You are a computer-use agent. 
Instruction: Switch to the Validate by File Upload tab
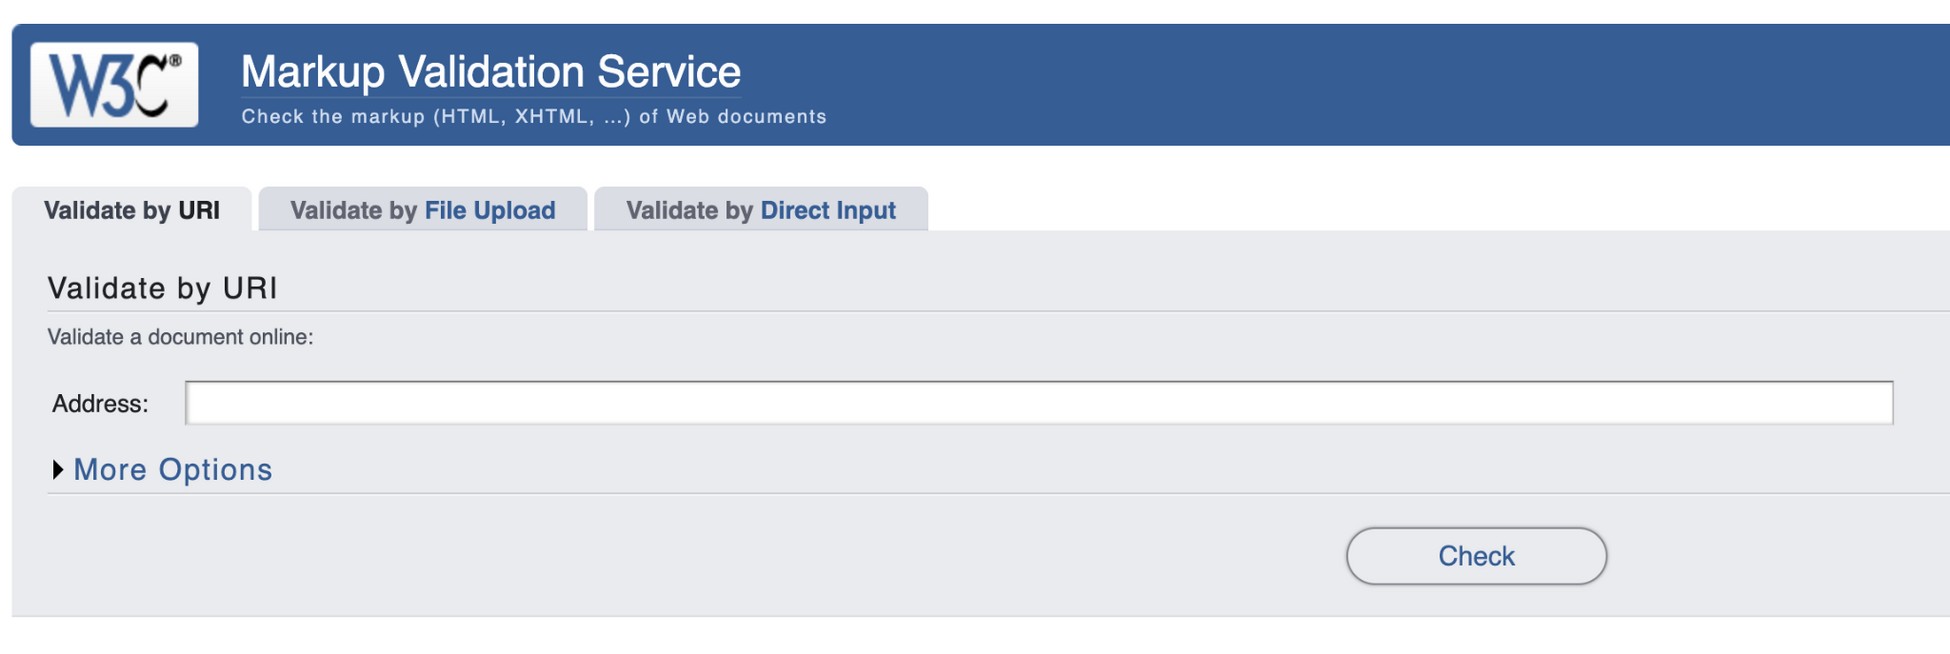(x=422, y=210)
